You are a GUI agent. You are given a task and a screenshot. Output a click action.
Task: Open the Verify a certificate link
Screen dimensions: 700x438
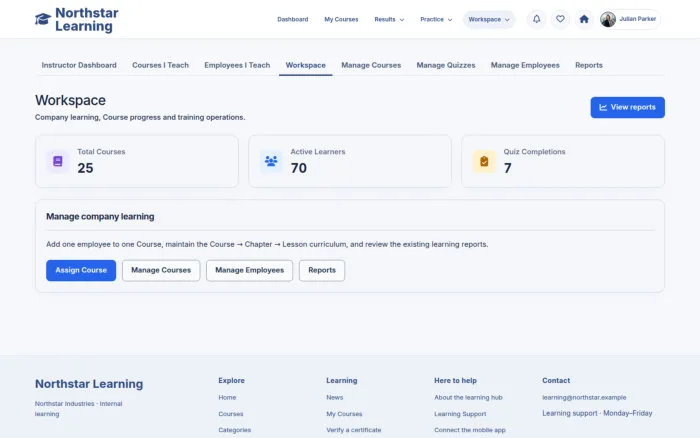(354, 430)
